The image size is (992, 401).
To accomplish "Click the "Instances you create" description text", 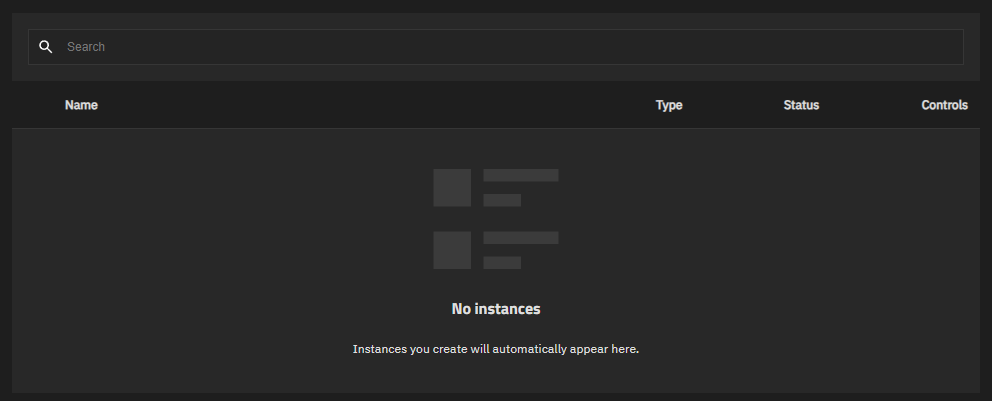I will click(x=496, y=349).
